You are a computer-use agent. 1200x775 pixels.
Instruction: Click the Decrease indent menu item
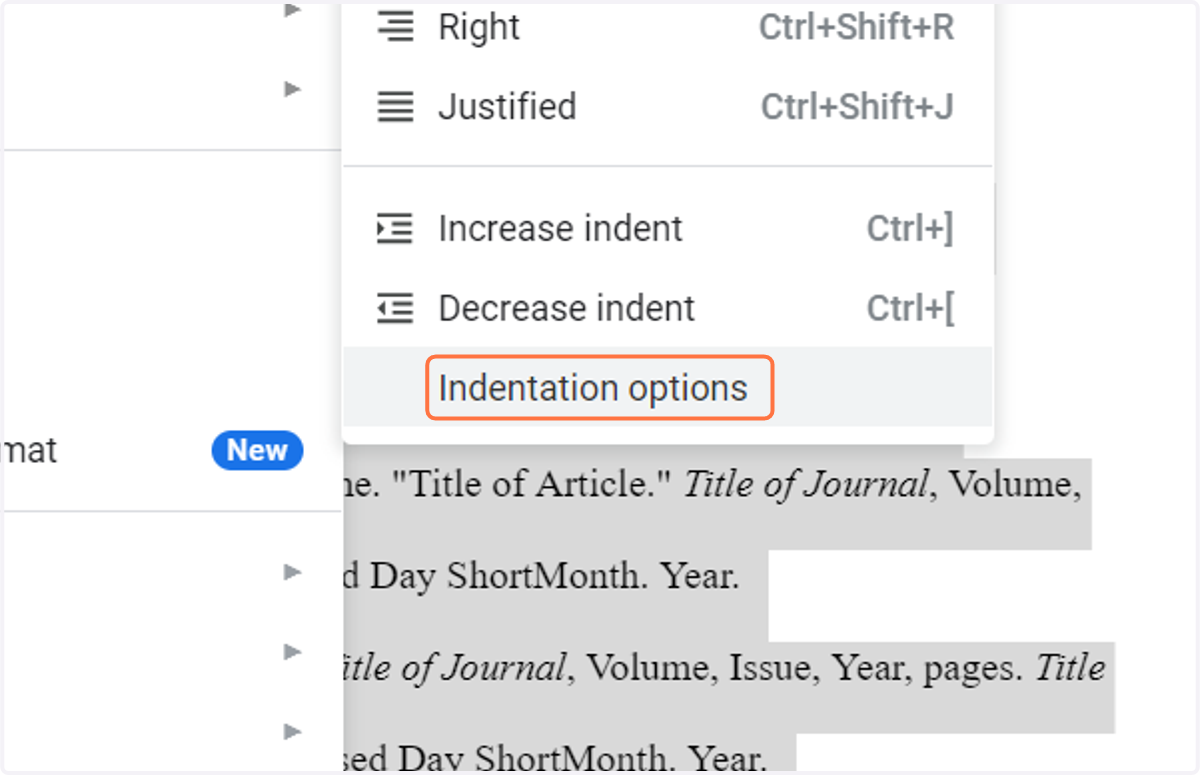667,308
